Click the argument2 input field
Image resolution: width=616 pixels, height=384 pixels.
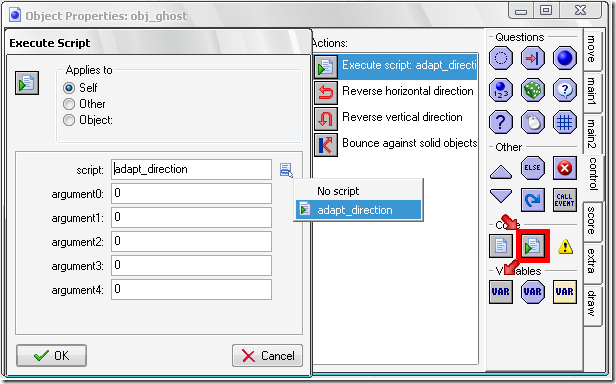tap(191, 241)
